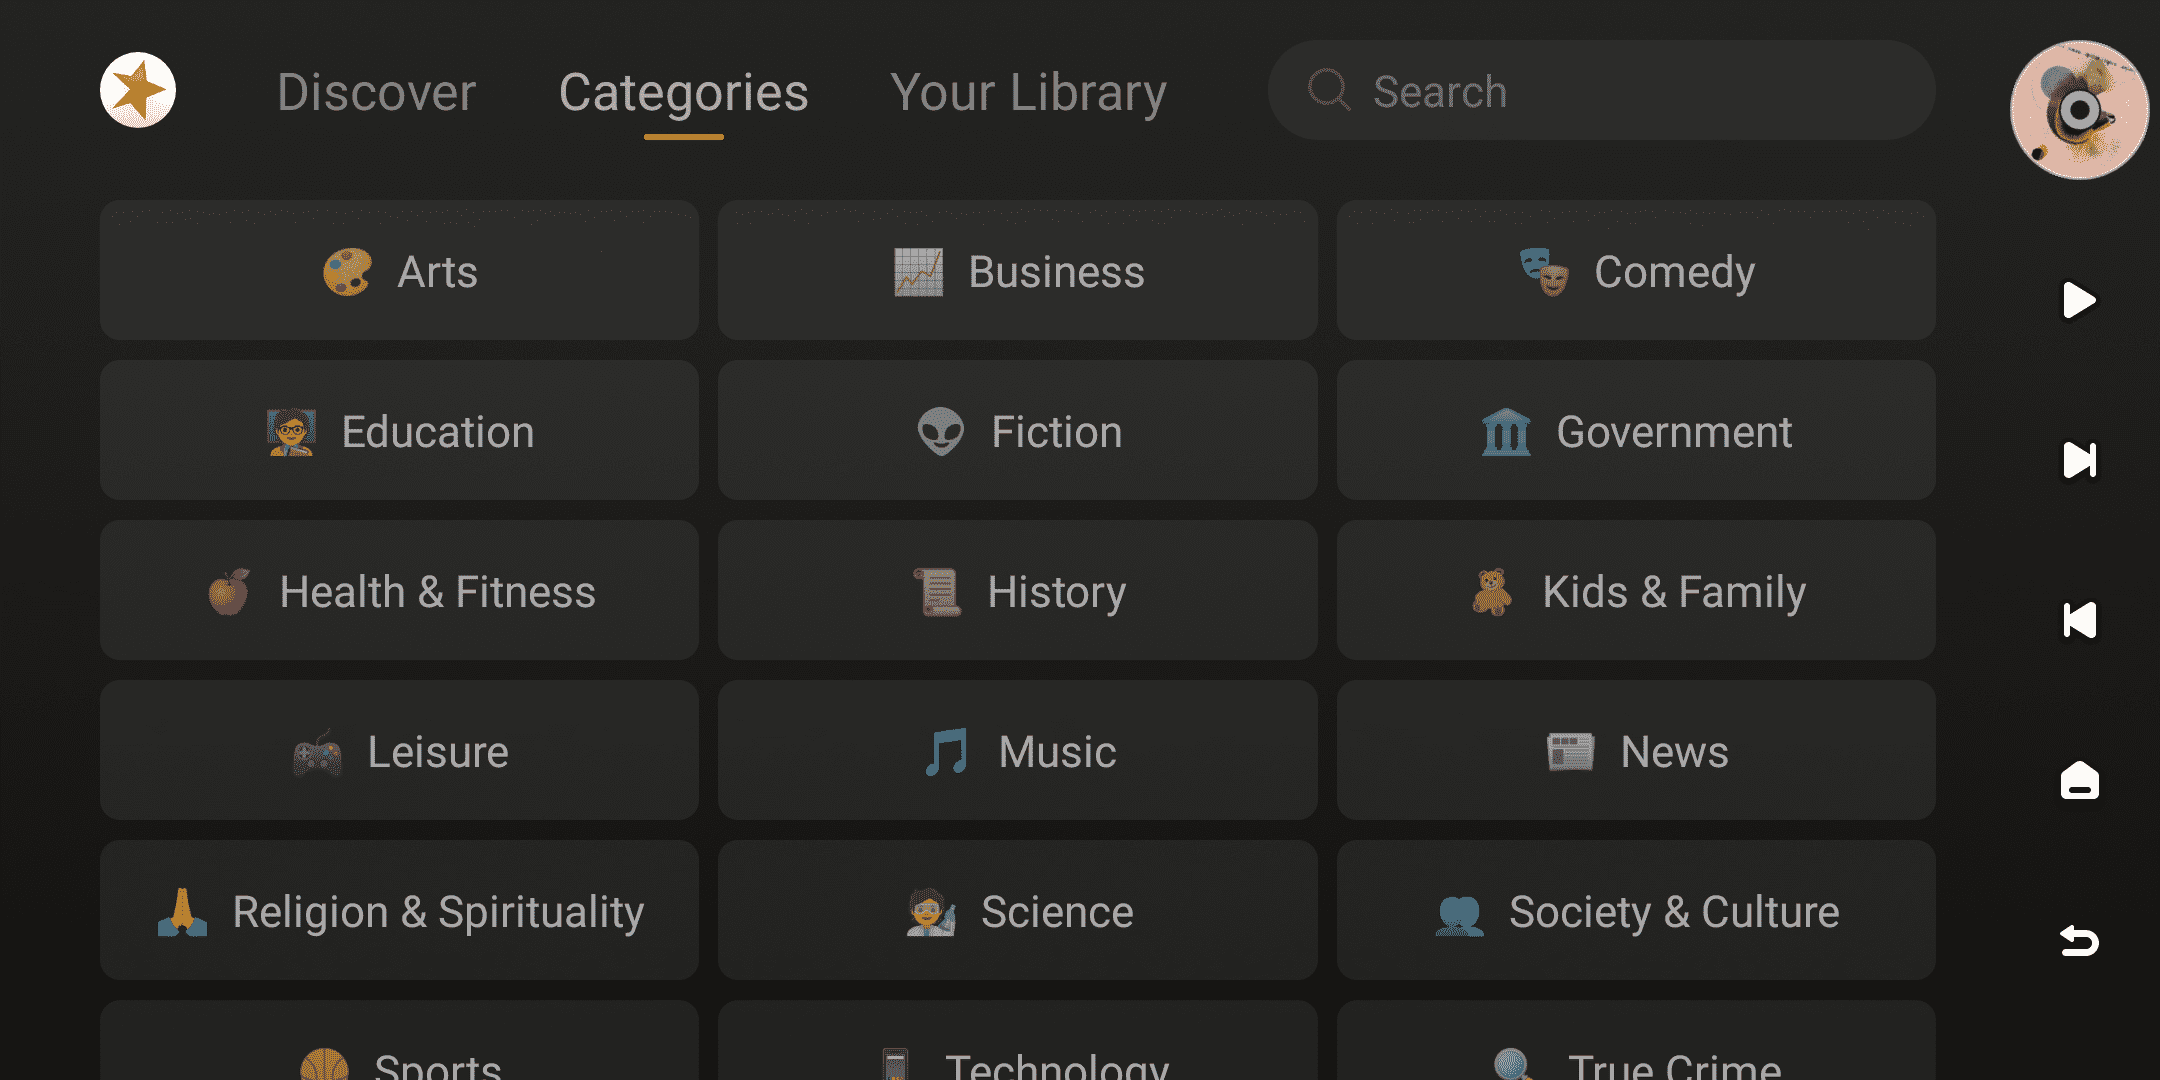Click the home icon in sidebar
The width and height of the screenshot is (2160, 1080).
[x=2079, y=780]
